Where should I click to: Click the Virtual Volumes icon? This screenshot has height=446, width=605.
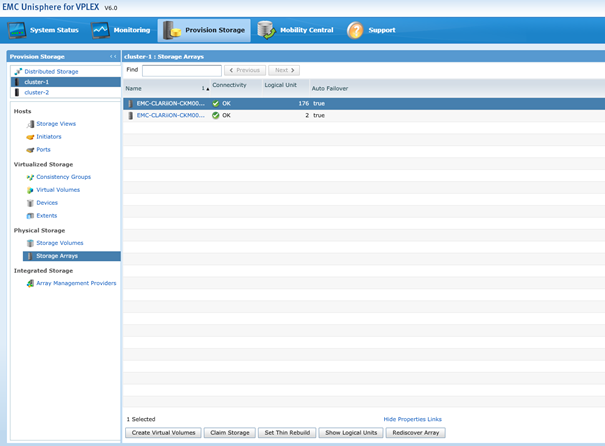[30, 190]
